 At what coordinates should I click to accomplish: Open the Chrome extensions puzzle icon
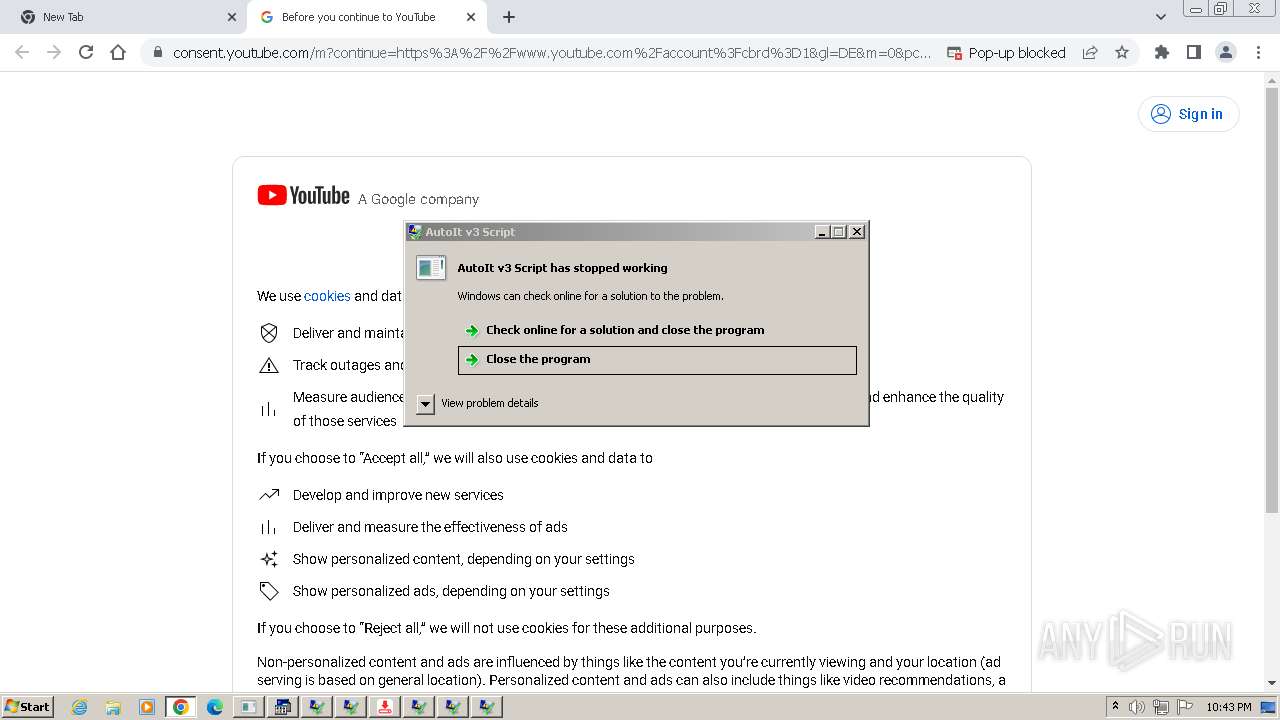1161,52
